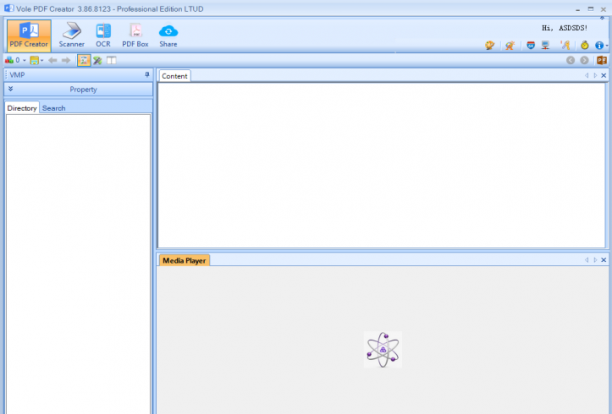
Task: Click Media Player tabs left arrow
Action: pos(587,260)
